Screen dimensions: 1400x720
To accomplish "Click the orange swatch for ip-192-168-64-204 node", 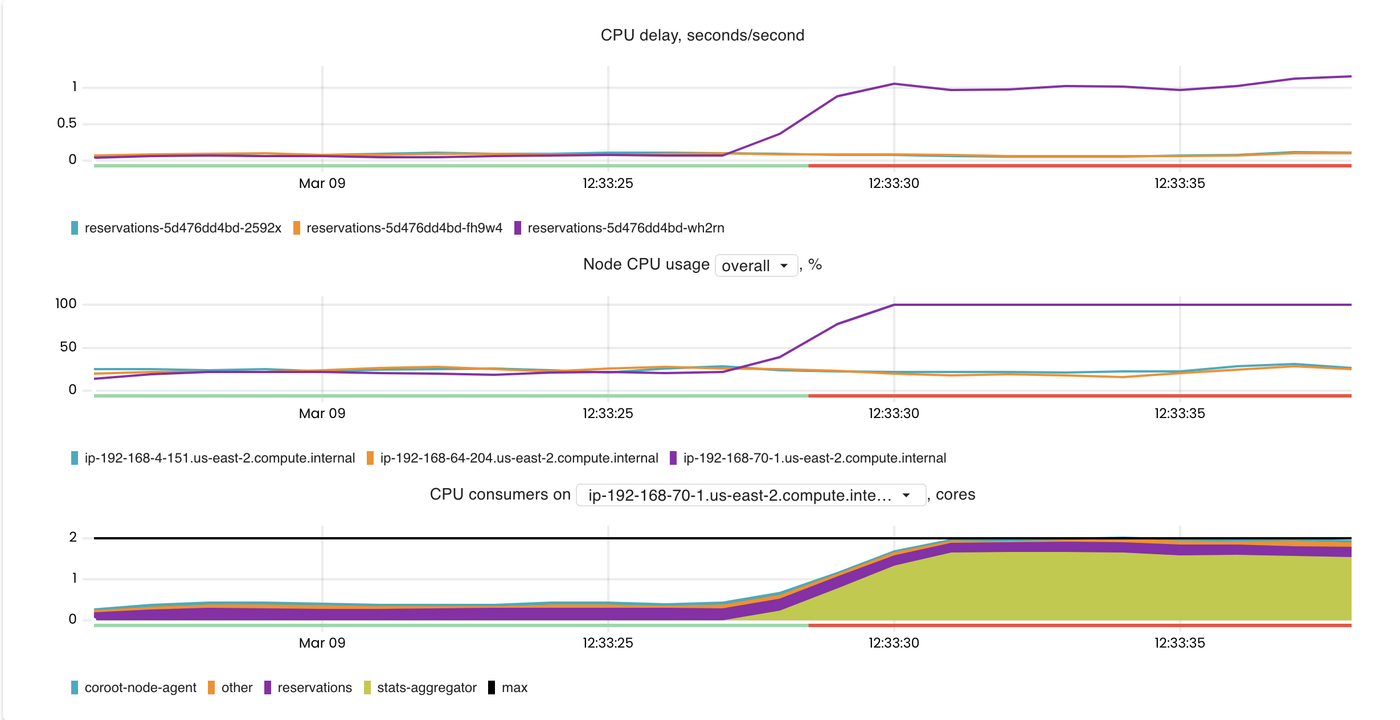I will point(372,457).
